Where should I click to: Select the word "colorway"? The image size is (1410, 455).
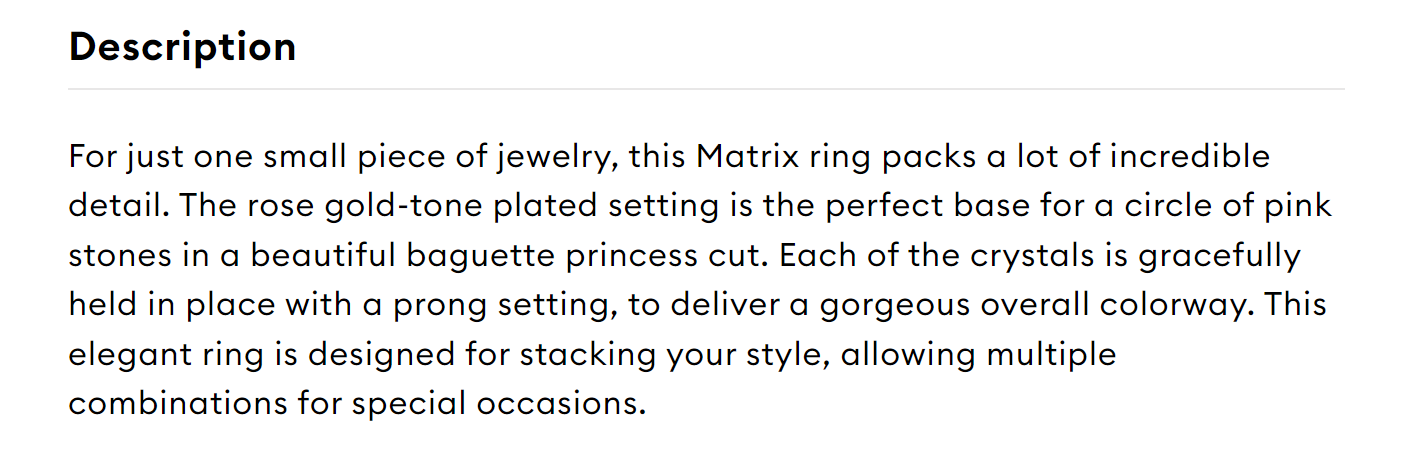click(x=1179, y=307)
